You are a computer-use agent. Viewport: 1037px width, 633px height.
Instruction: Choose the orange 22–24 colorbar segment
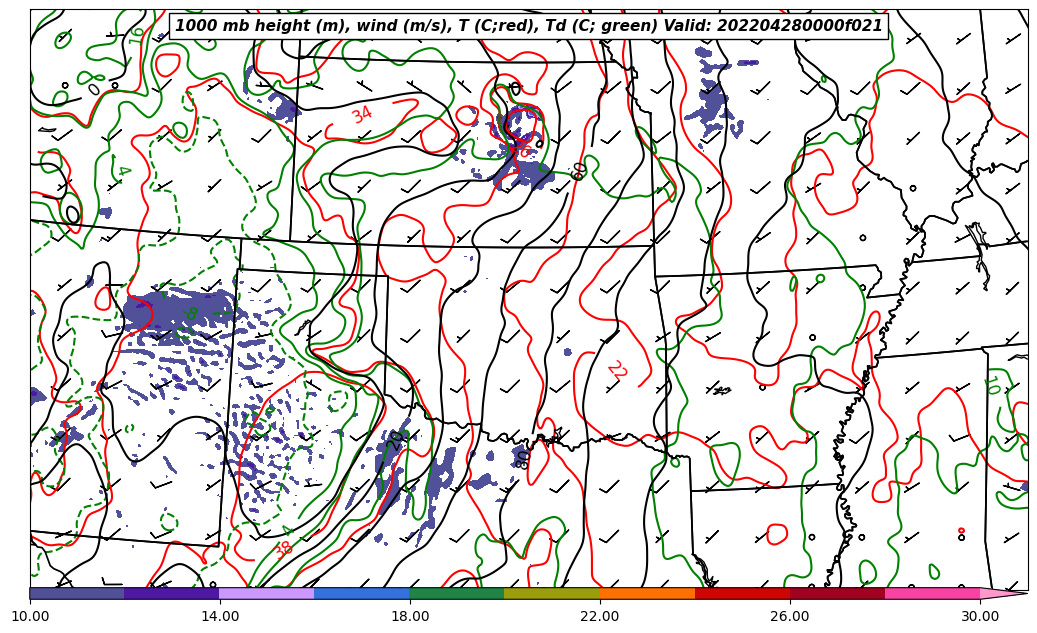647,593
